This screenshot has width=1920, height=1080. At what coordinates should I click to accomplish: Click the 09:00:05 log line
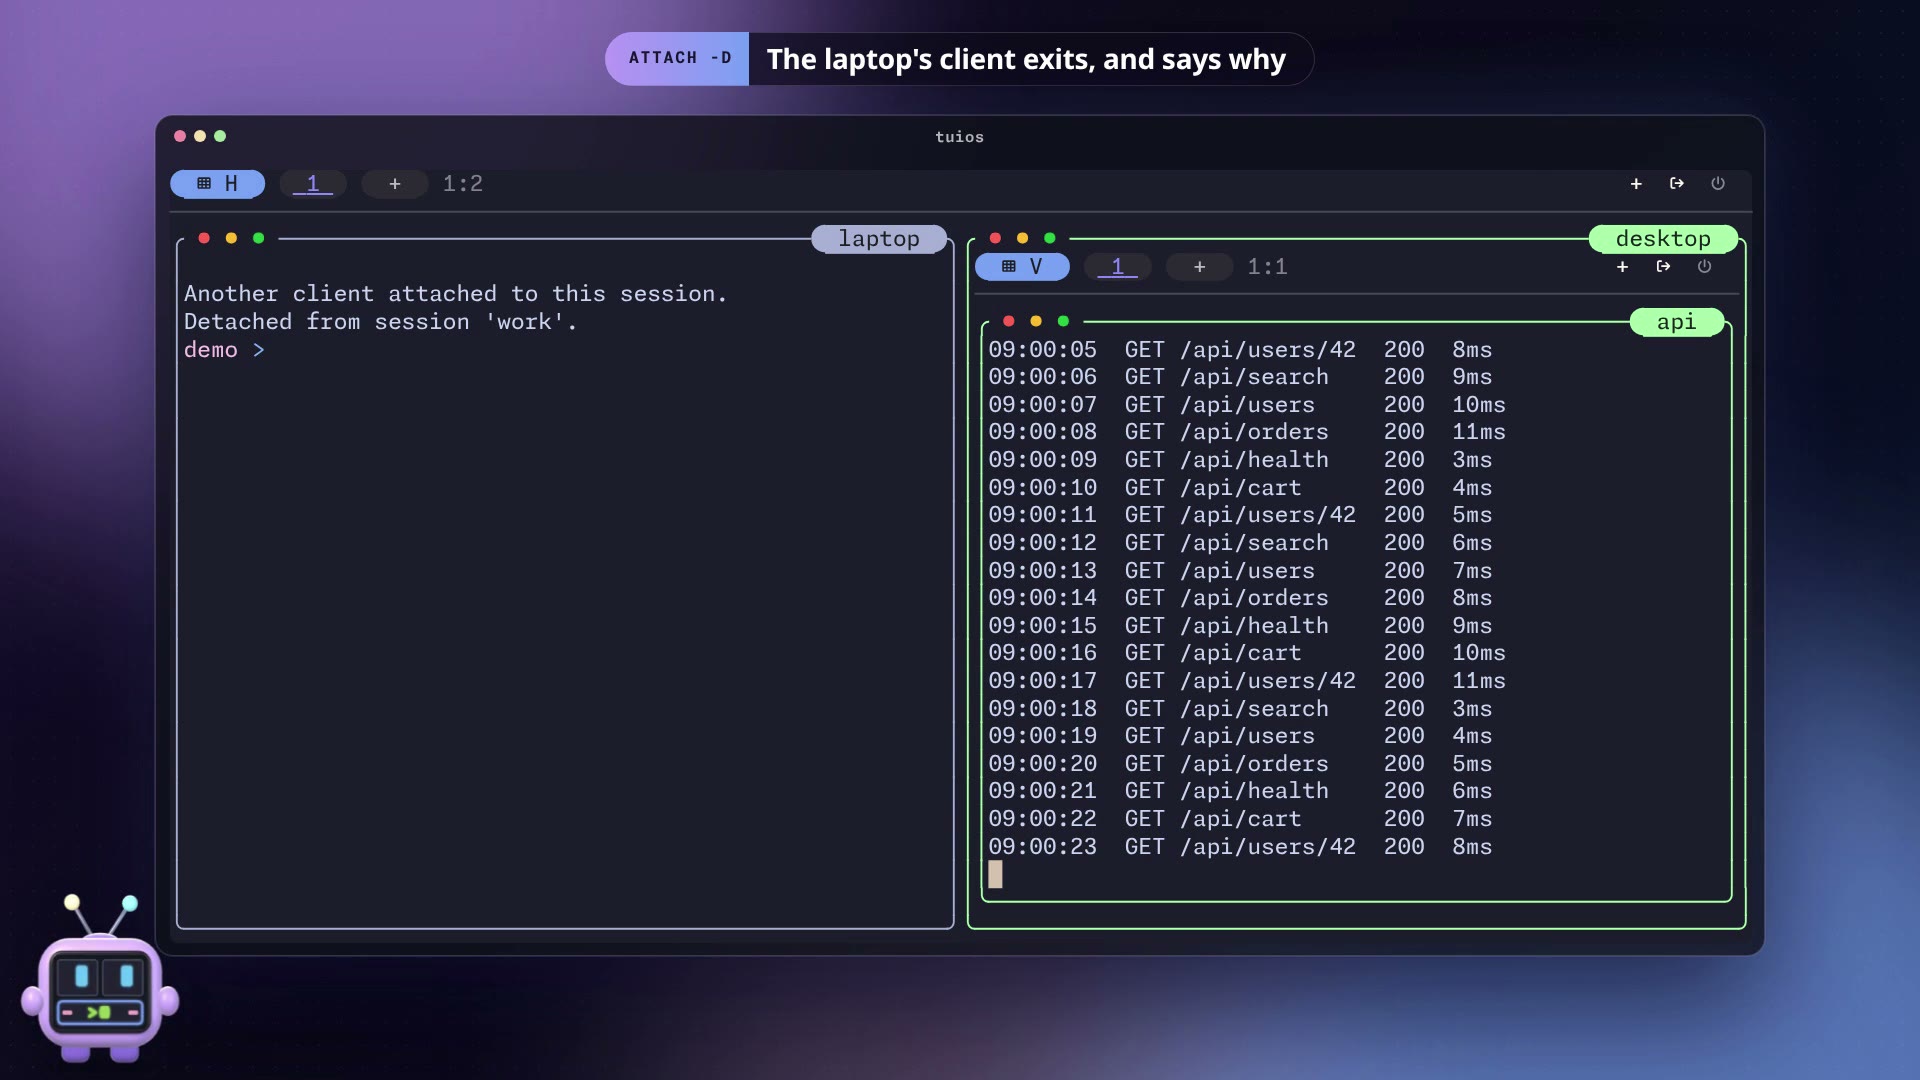1240,350
